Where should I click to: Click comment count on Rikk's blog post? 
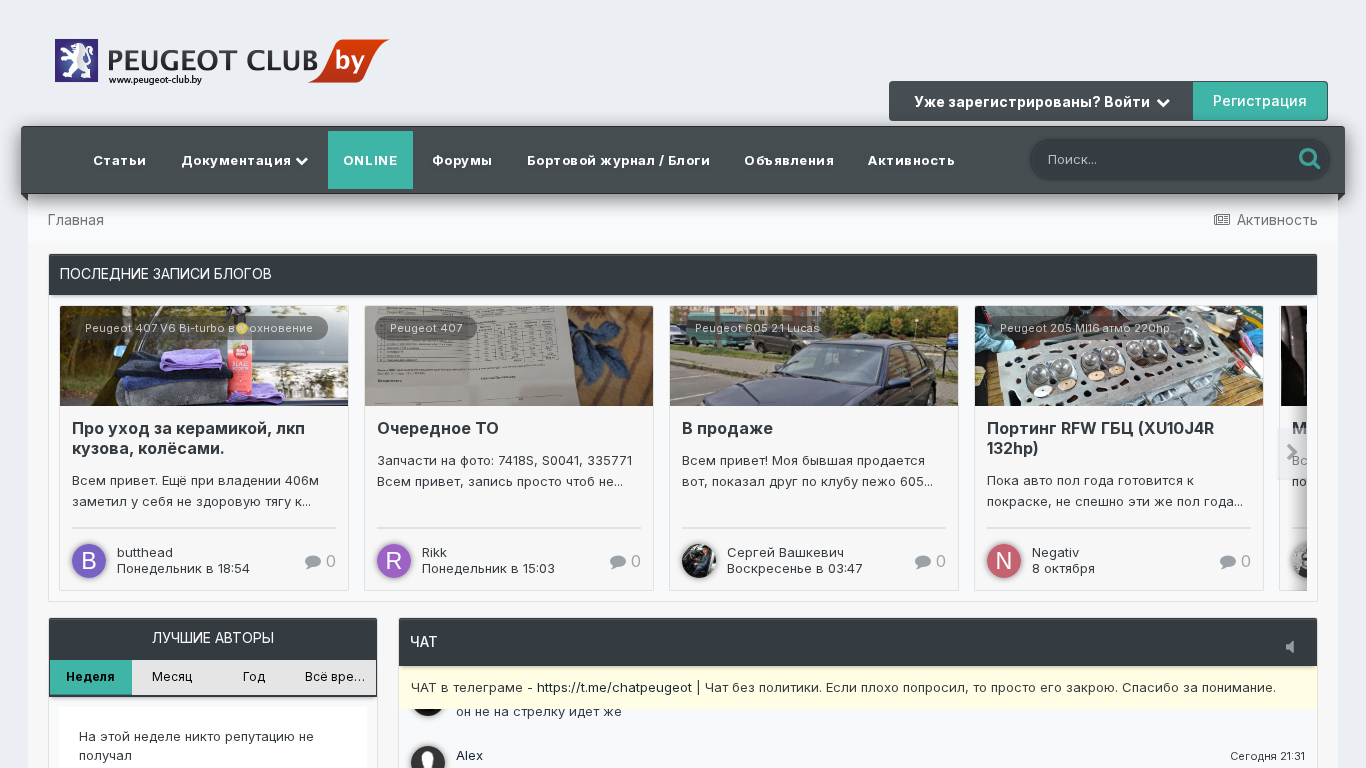click(x=625, y=562)
